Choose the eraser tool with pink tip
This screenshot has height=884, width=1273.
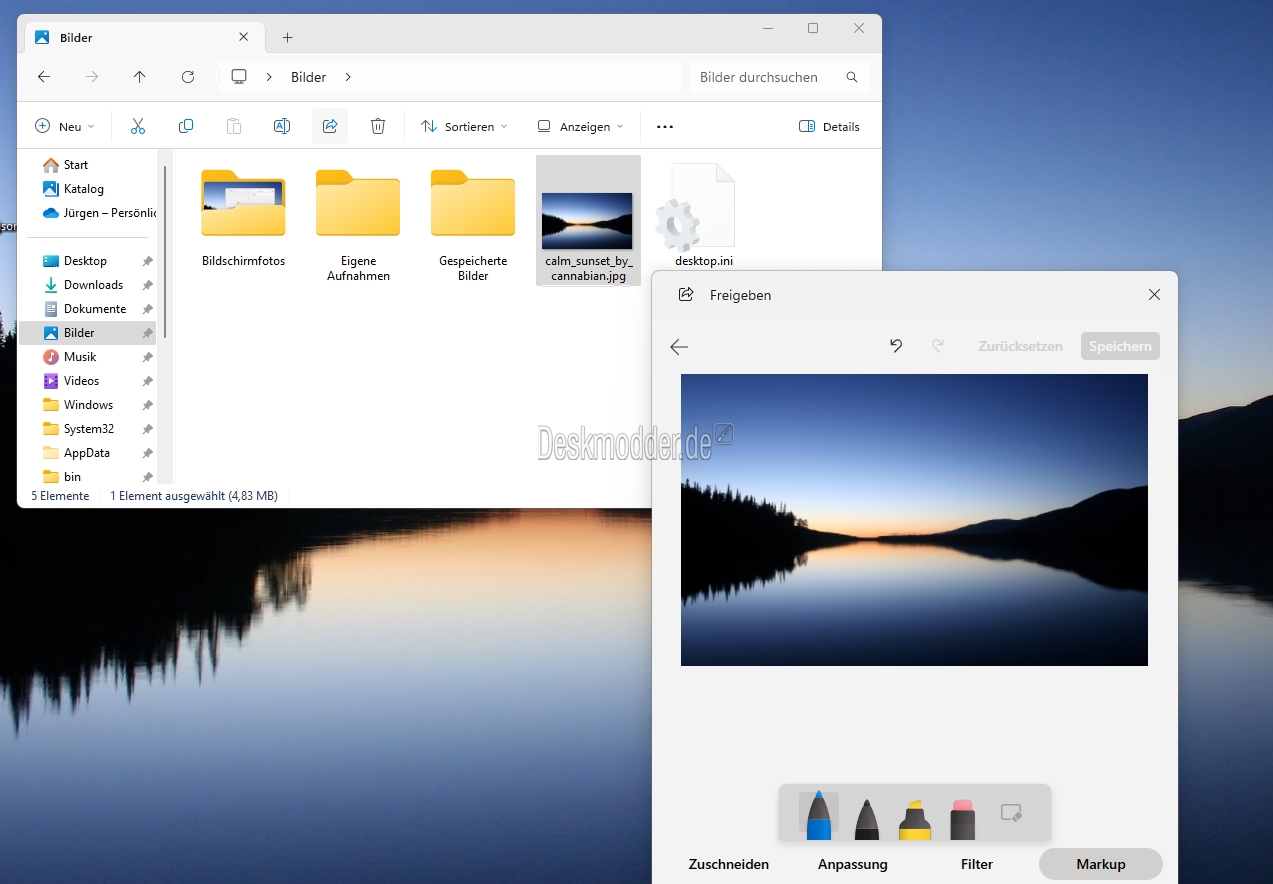point(962,817)
